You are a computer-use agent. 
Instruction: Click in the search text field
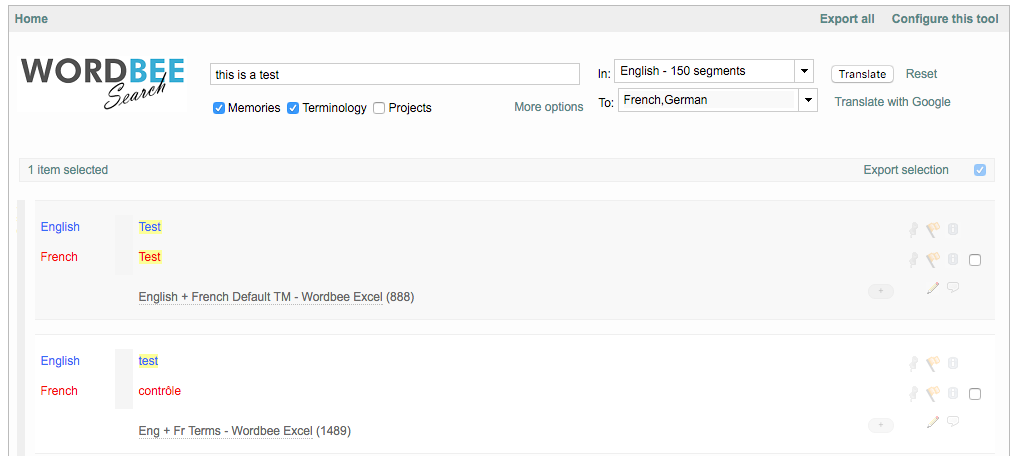[x=395, y=74]
